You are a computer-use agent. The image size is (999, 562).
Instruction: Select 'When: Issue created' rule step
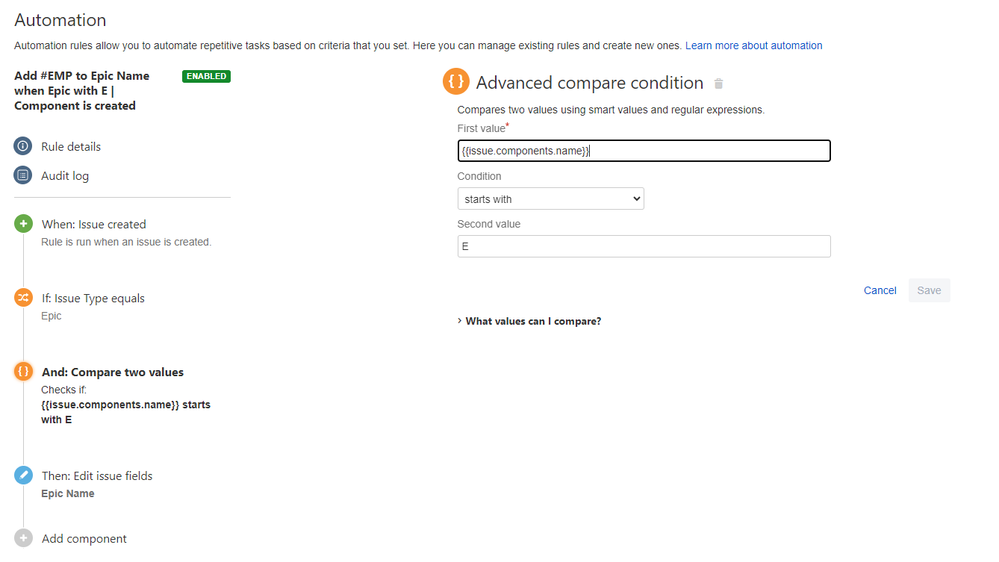click(94, 224)
